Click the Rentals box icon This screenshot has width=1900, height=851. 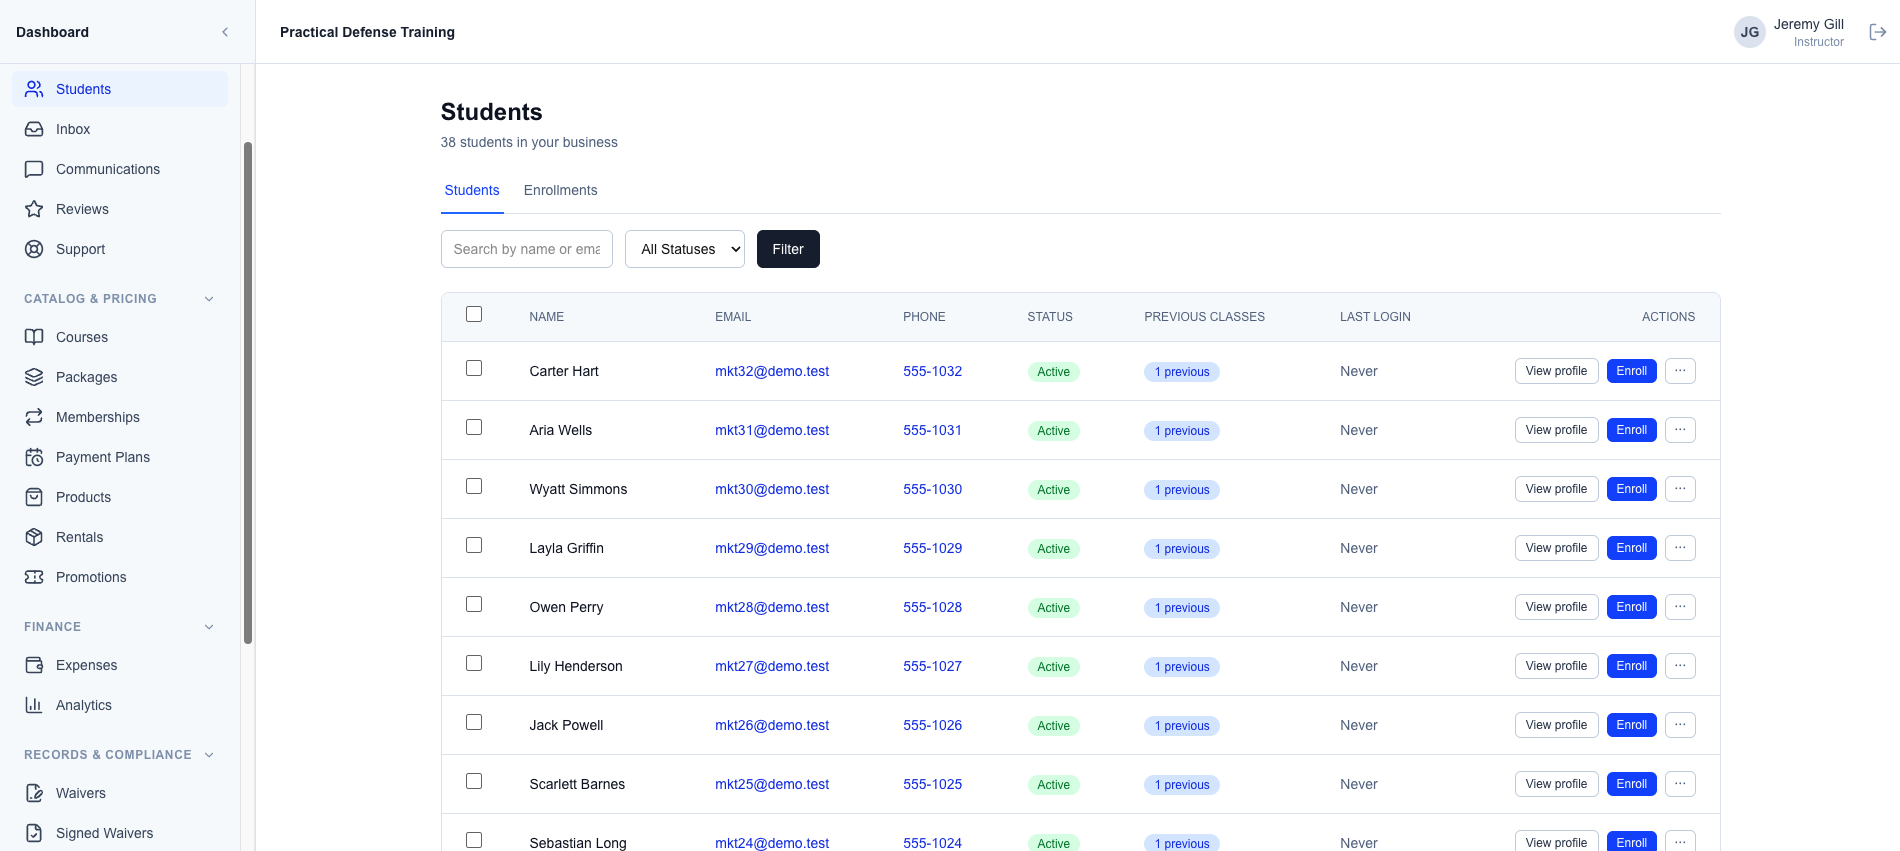coord(34,537)
